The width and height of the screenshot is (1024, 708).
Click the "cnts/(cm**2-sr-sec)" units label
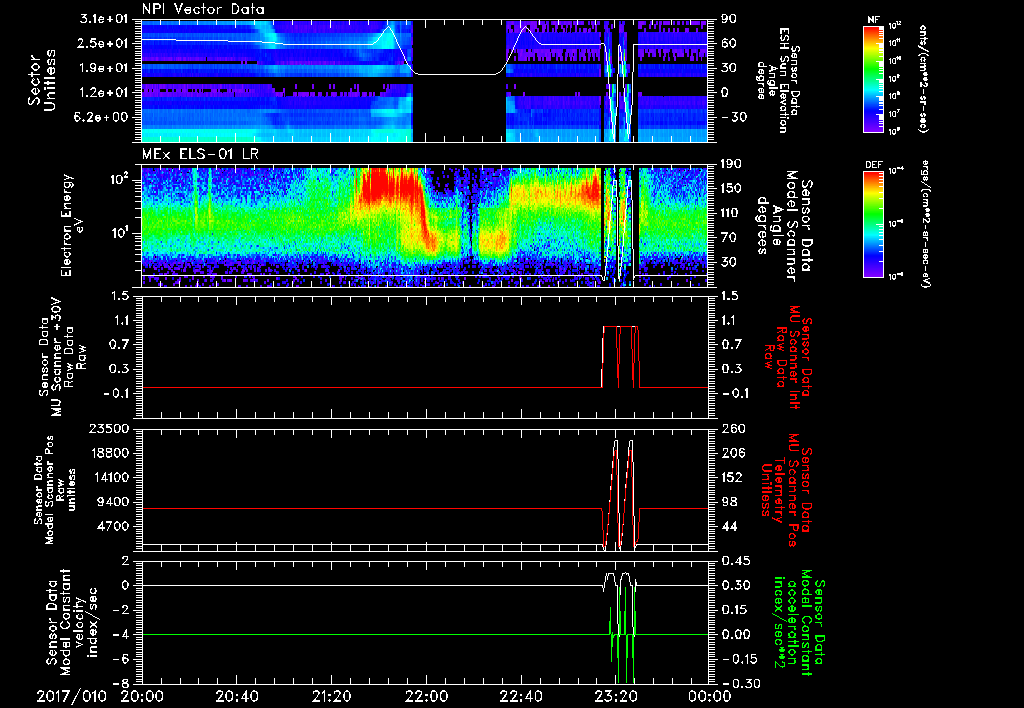923,78
